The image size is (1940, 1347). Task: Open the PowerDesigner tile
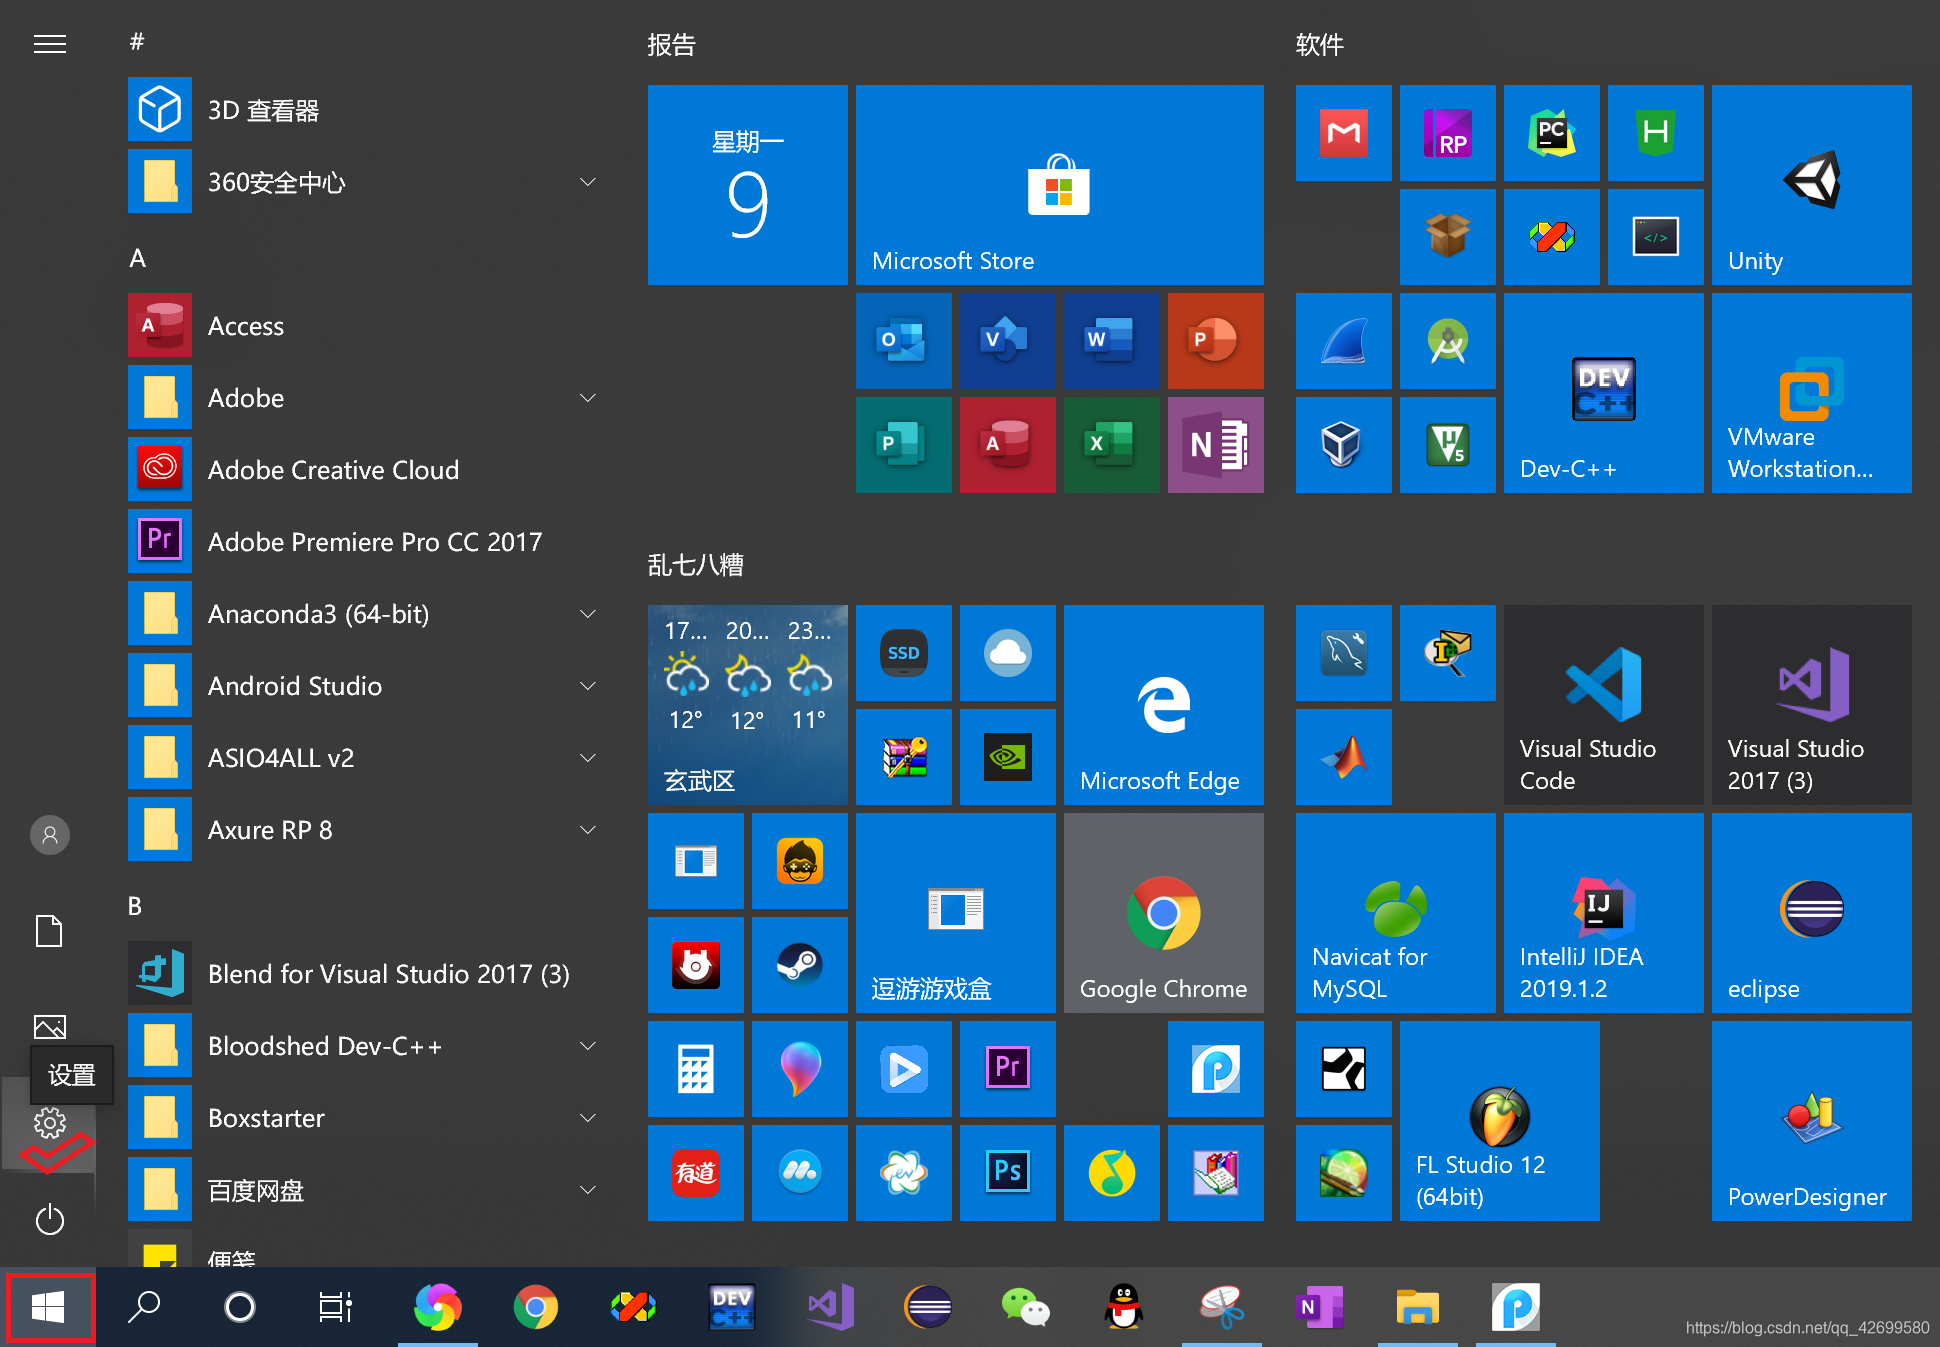click(1811, 1121)
